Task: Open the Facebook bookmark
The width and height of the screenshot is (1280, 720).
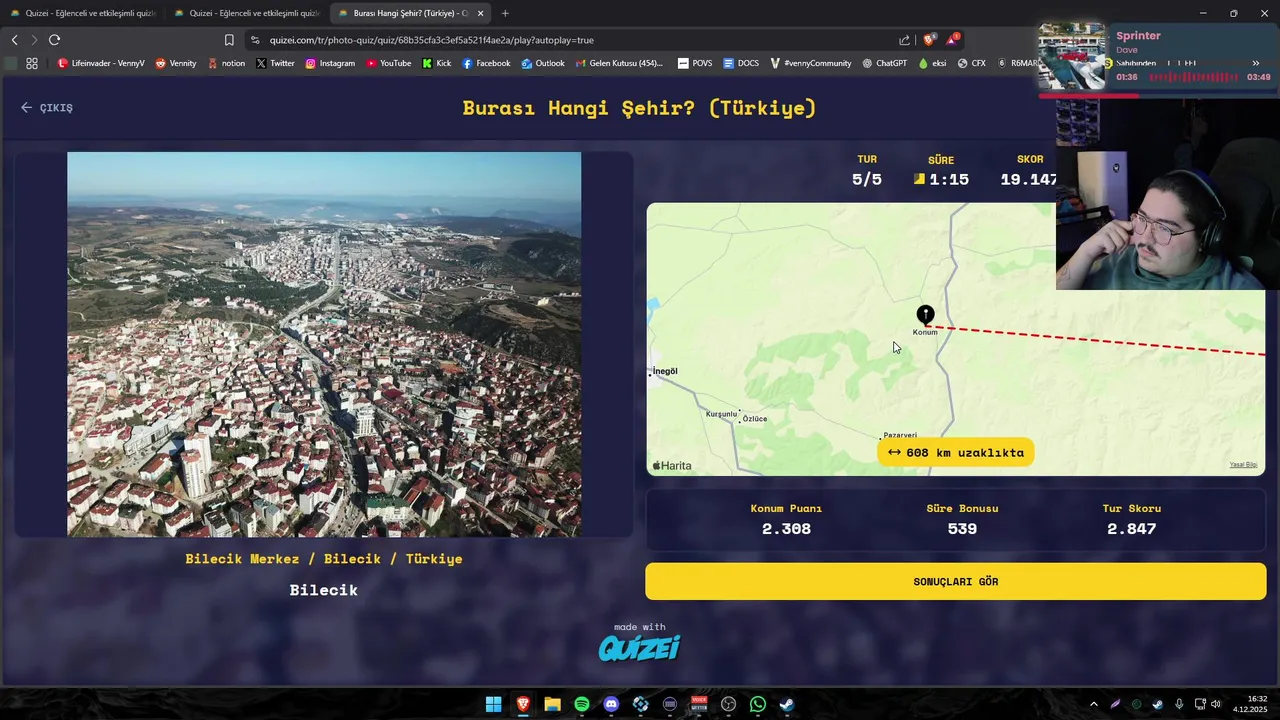Action: [x=486, y=63]
